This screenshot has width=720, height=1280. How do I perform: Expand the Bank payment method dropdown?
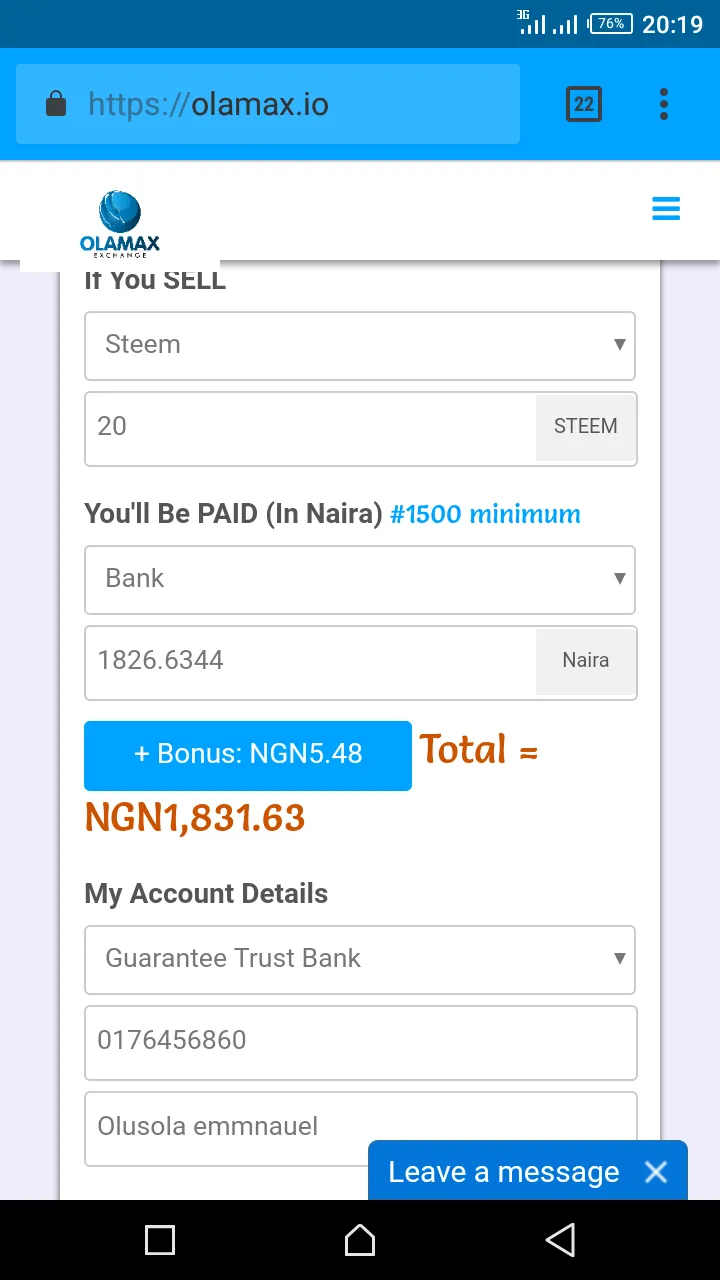pyautogui.click(x=360, y=579)
